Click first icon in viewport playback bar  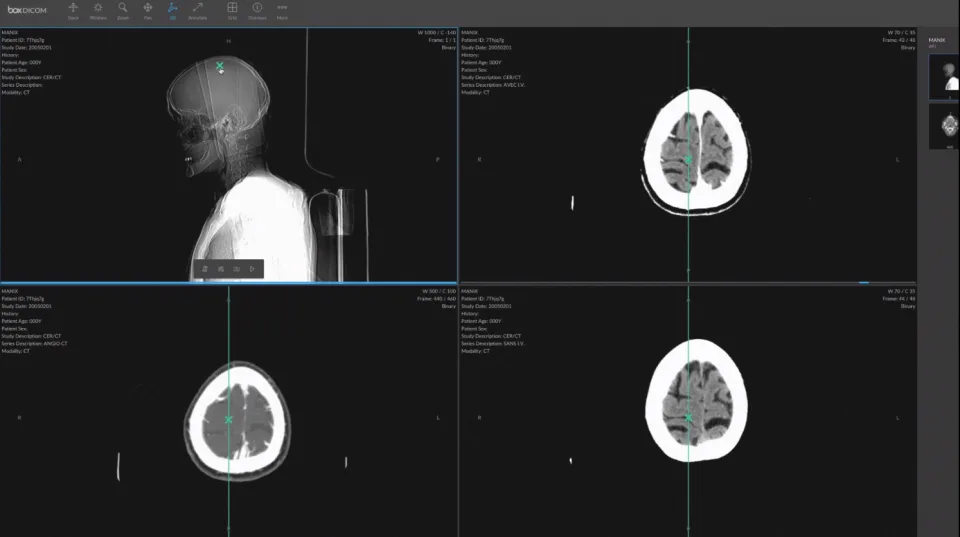pos(204,269)
